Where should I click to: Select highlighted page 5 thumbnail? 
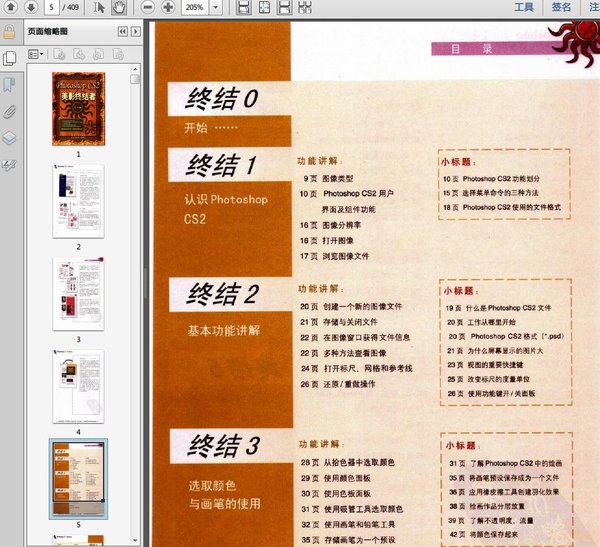(78, 478)
